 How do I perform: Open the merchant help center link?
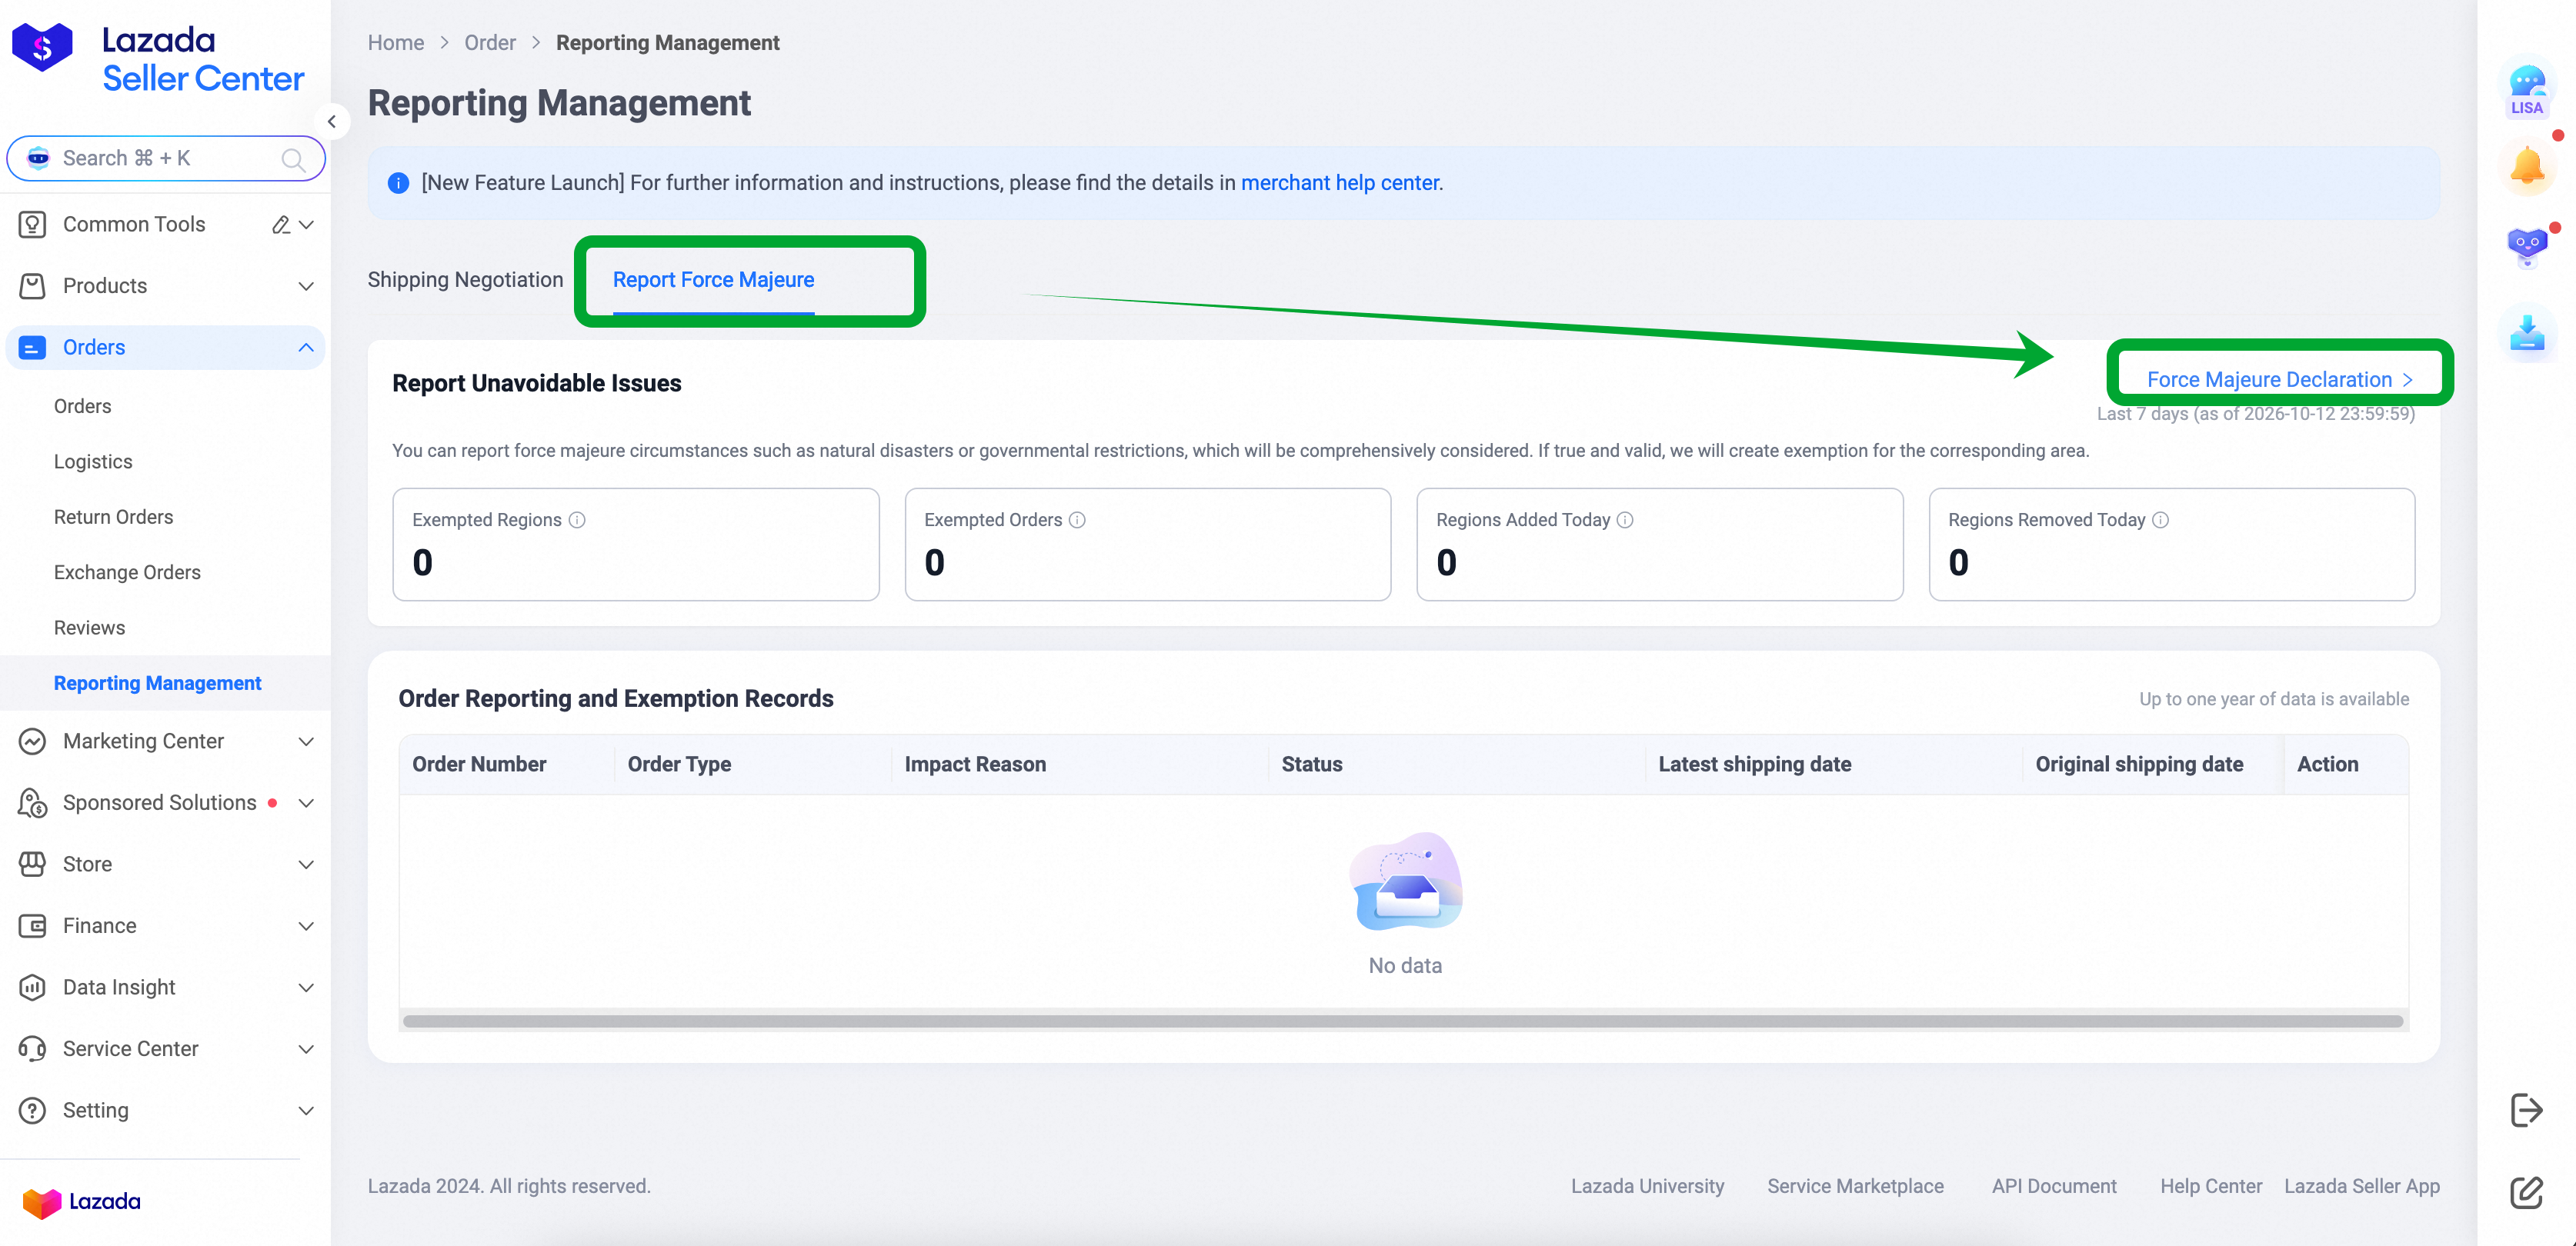click(1339, 183)
